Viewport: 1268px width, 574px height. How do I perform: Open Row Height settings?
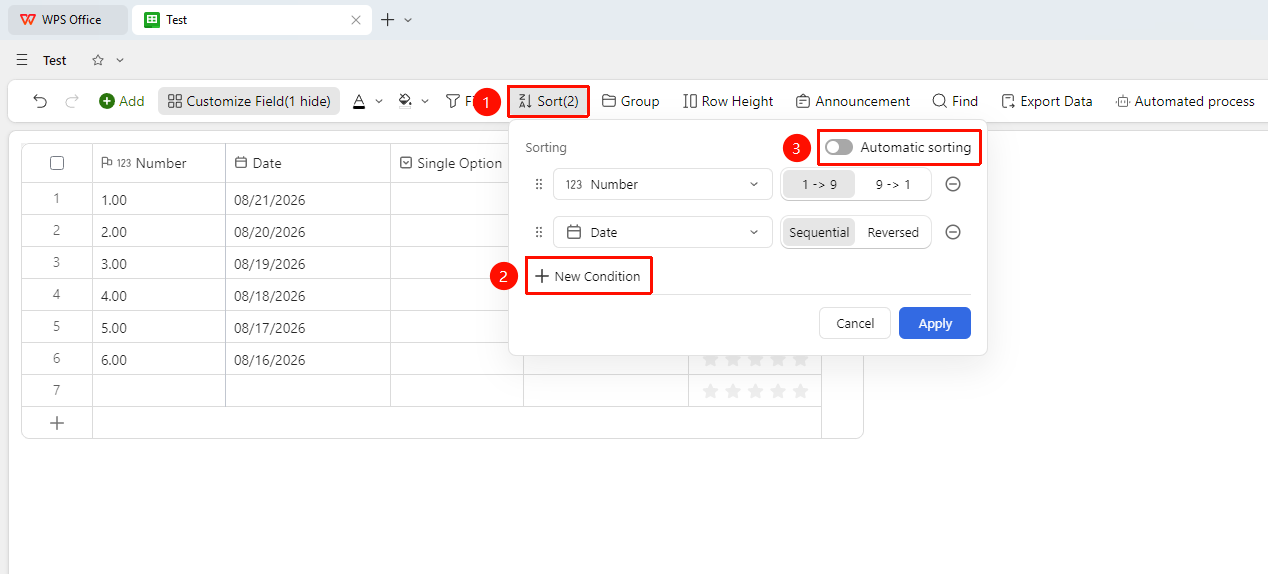point(728,101)
